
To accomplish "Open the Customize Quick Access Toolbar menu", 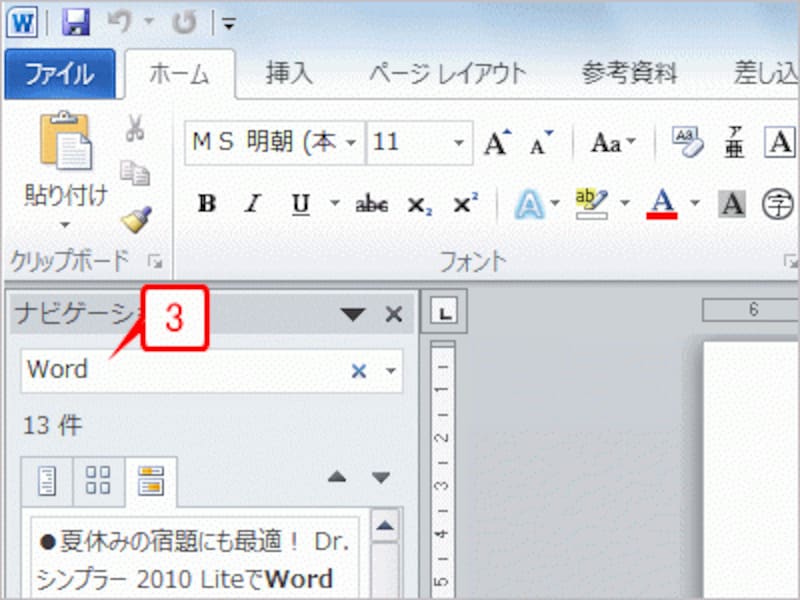I will tap(229, 23).
